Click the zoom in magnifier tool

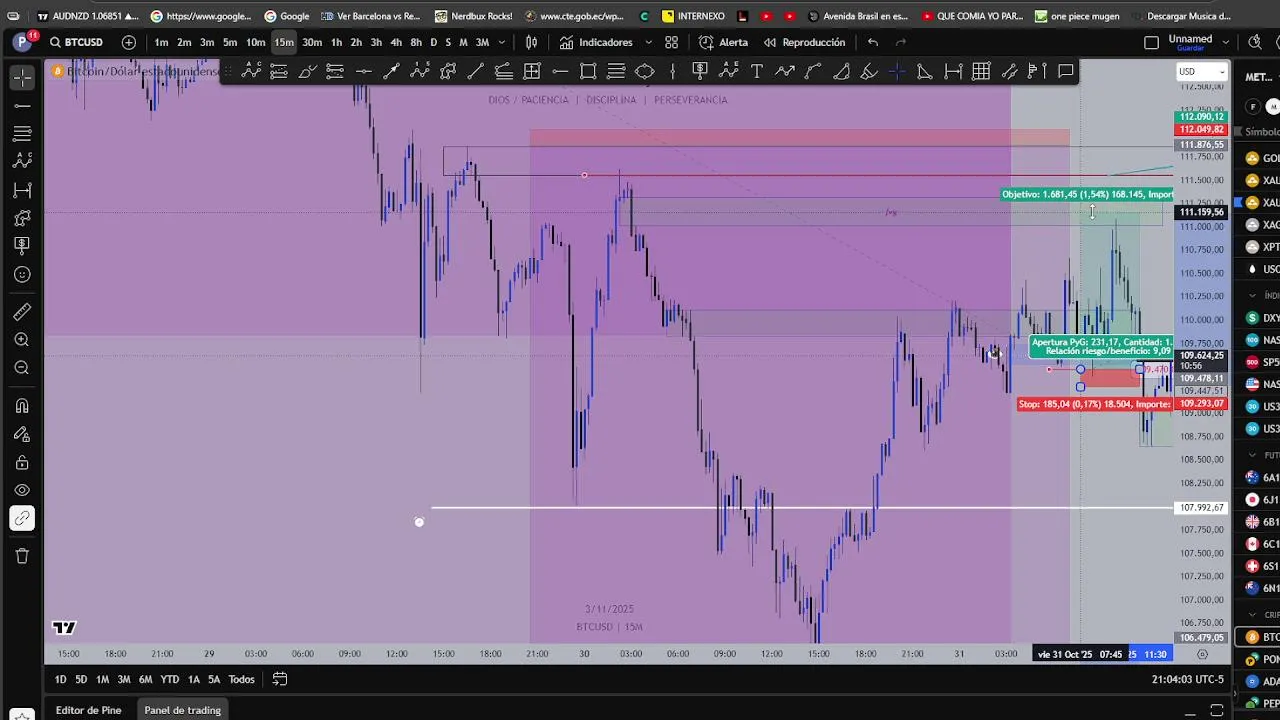pyautogui.click(x=22, y=340)
